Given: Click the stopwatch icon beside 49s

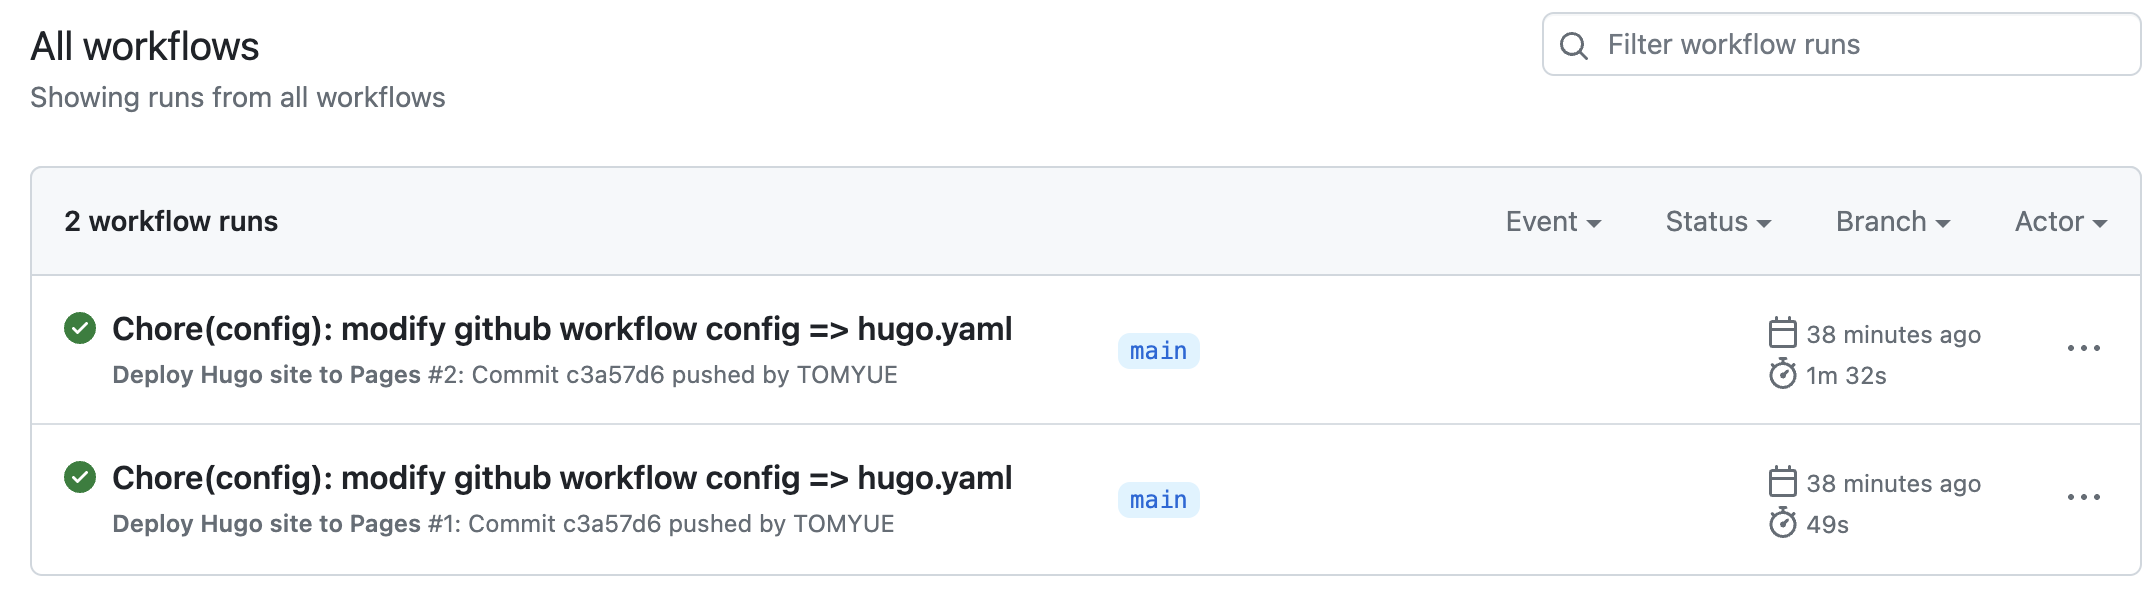Looking at the screenshot, I should (x=1782, y=523).
